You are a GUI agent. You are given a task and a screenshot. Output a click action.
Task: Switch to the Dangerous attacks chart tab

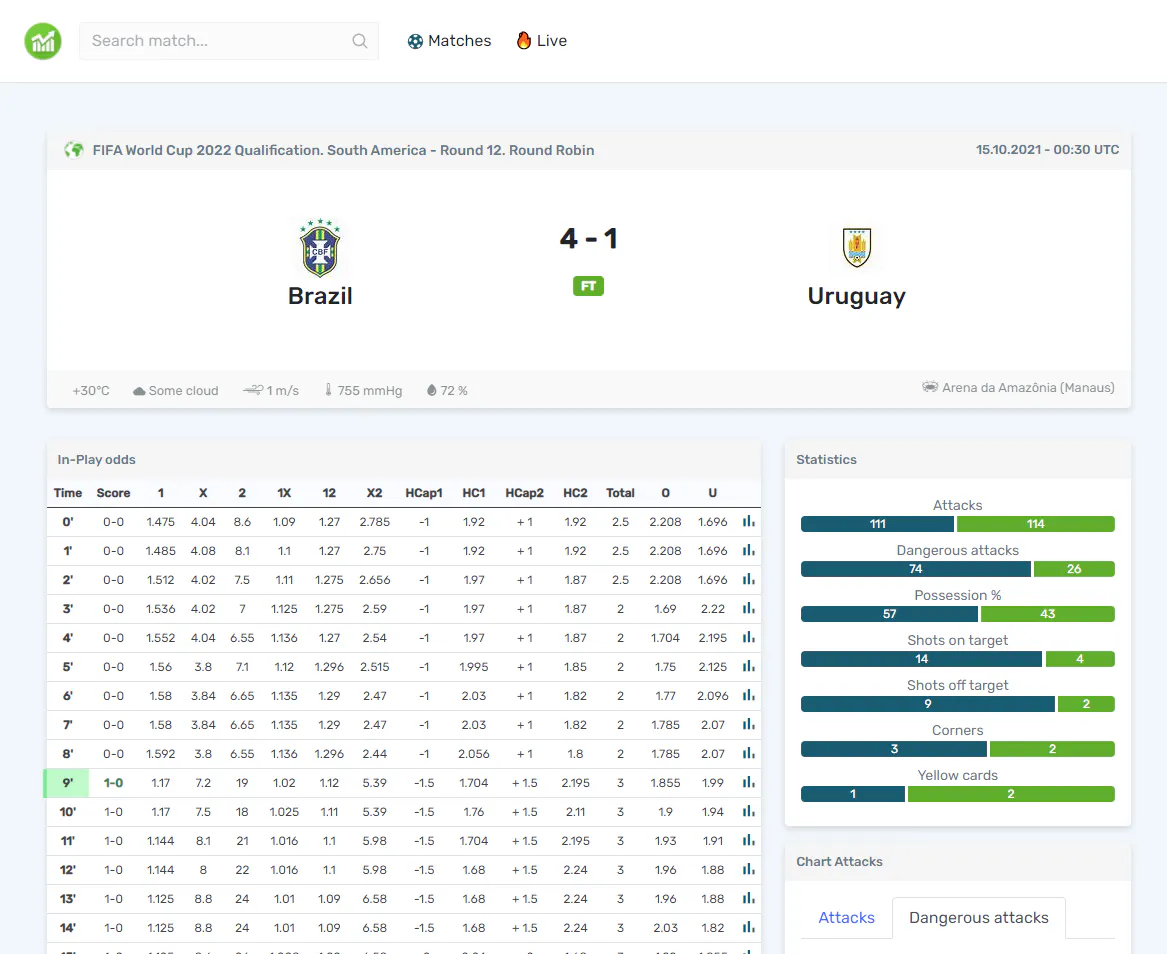click(979, 918)
